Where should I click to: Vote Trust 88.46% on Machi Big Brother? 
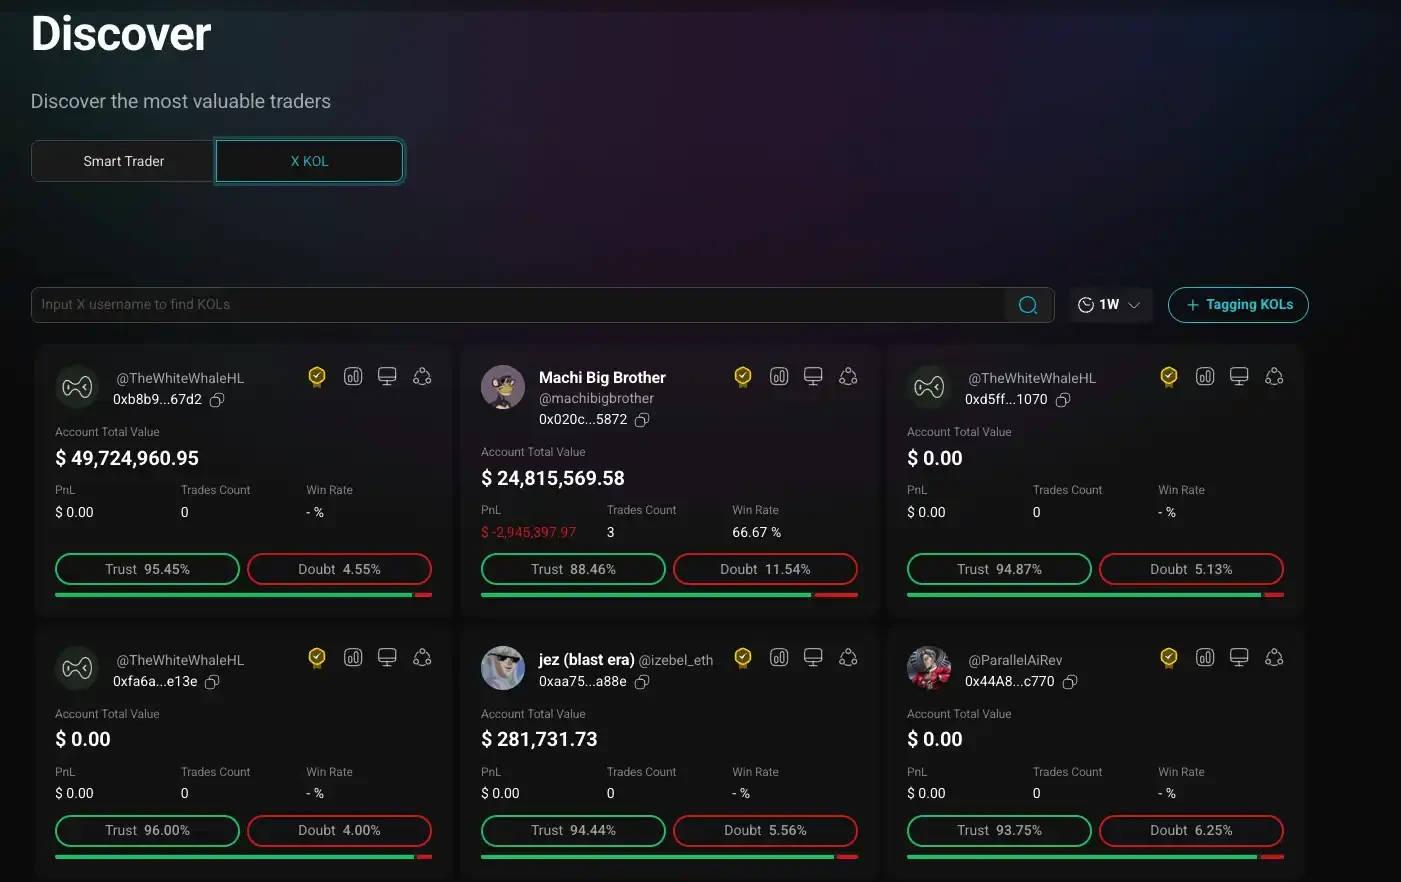coord(573,568)
